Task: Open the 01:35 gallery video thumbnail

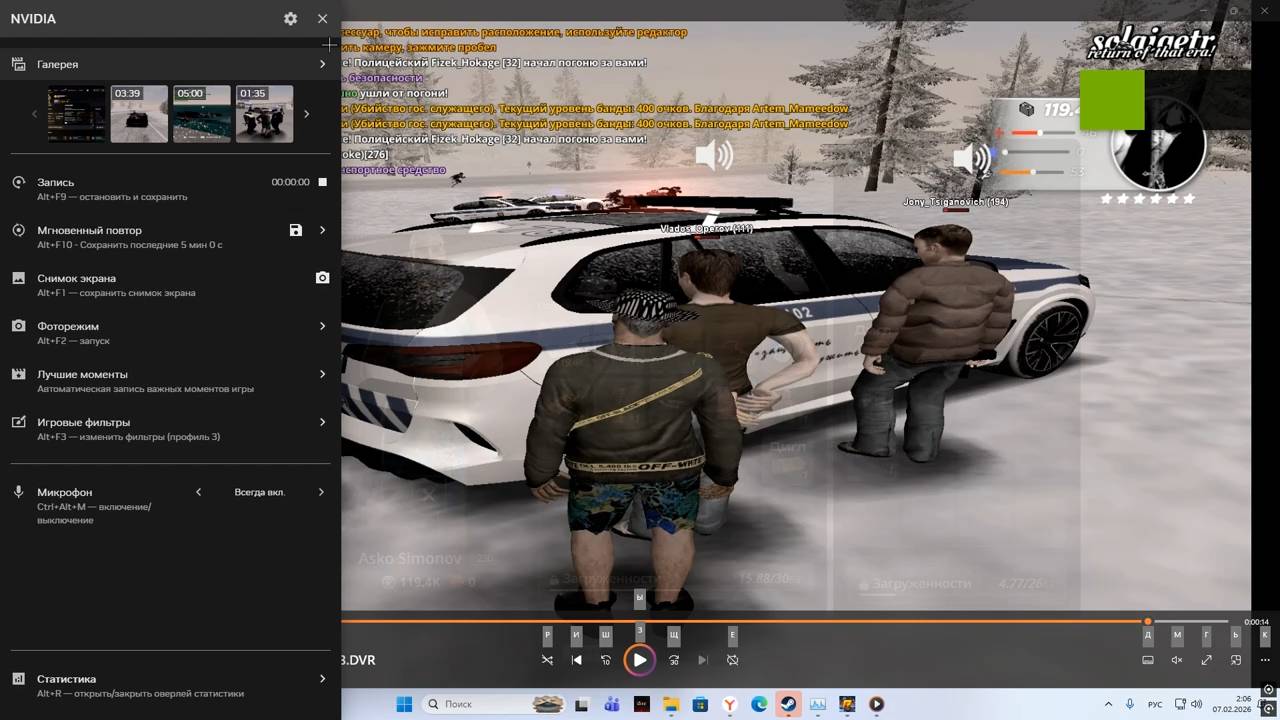Action: pyautogui.click(x=264, y=113)
